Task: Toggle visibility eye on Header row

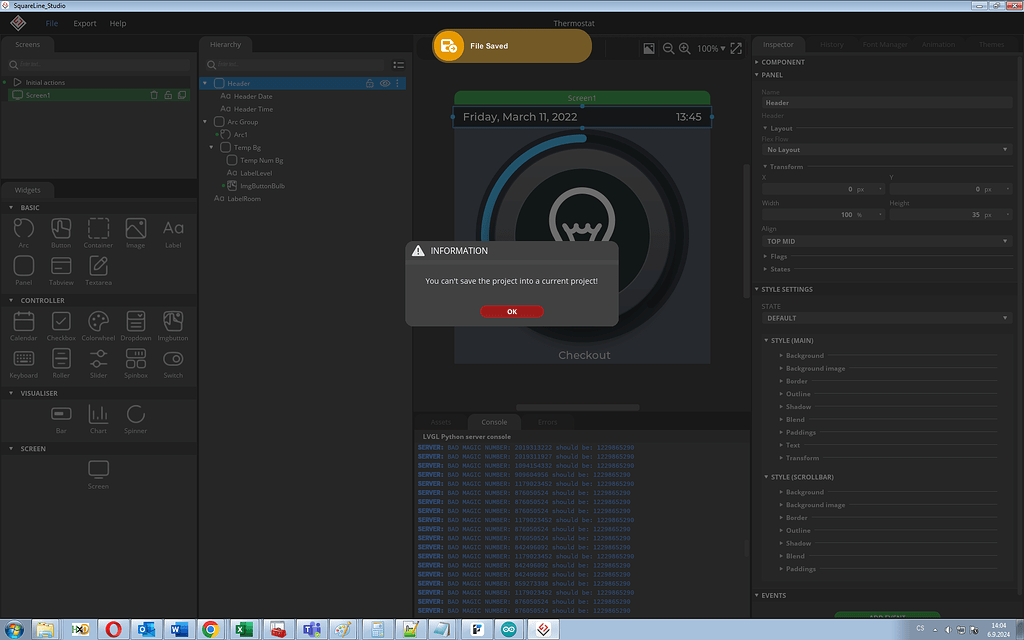Action: 385,84
